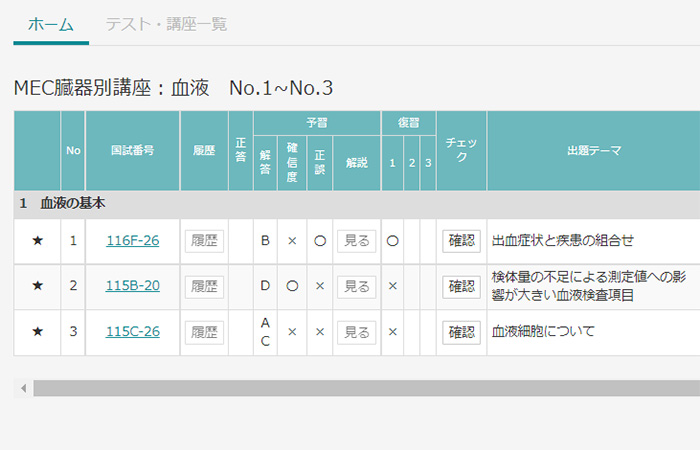Click the 復習 1 circle in 116F-26 row
Screen dimensions: 700x450
point(392,241)
